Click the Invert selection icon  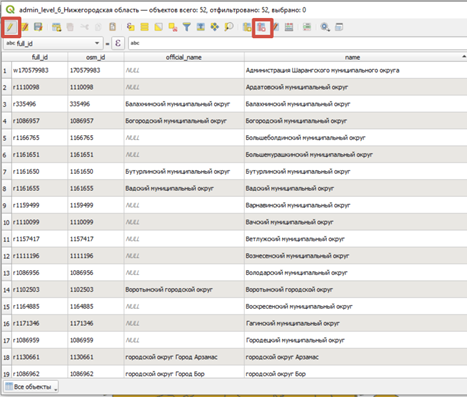(x=158, y=27)
